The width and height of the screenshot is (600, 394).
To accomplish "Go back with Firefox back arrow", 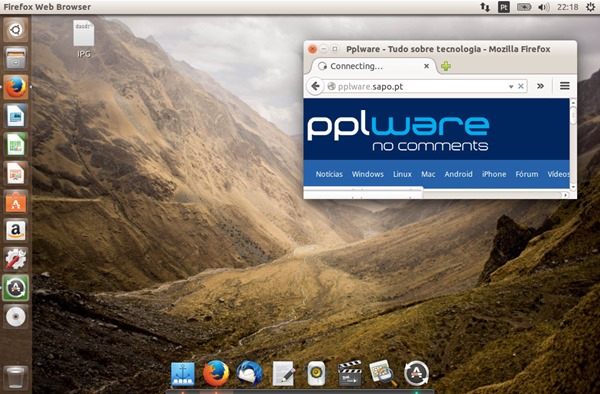I will tap(315, 86).
